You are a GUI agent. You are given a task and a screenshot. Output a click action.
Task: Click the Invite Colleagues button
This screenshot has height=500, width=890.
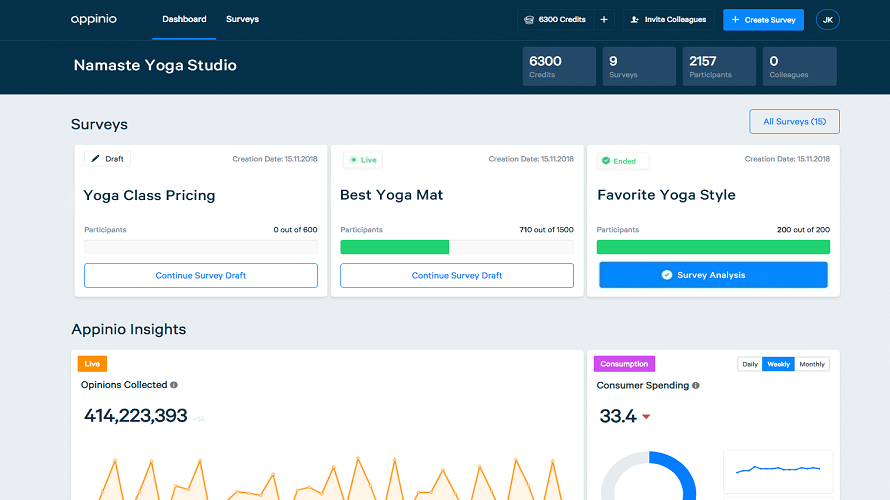(x=669, y=20)
